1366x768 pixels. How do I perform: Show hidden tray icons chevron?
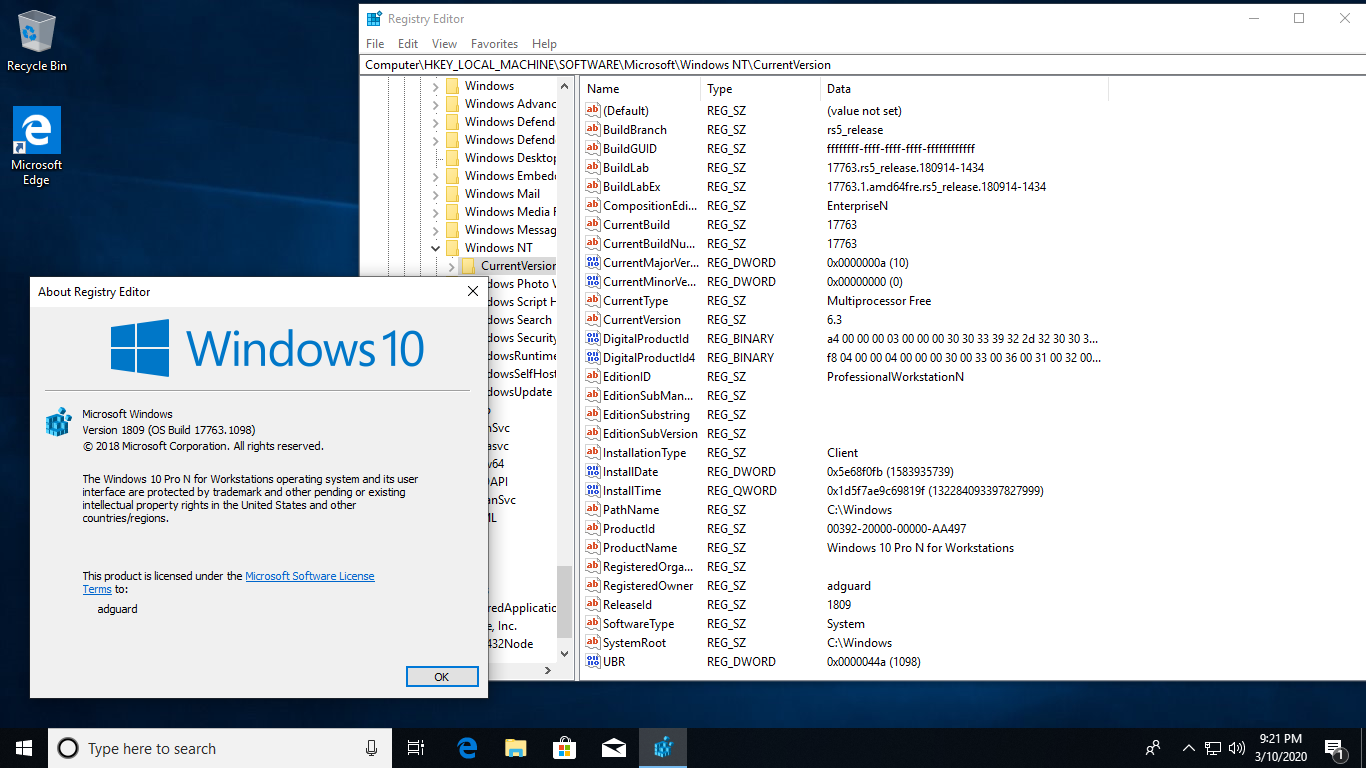[1188, 748]
